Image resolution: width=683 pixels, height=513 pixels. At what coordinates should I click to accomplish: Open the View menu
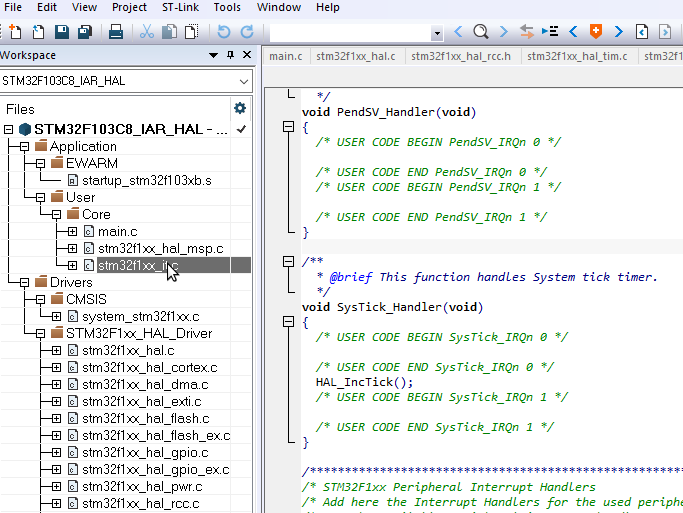click(84, 7)
